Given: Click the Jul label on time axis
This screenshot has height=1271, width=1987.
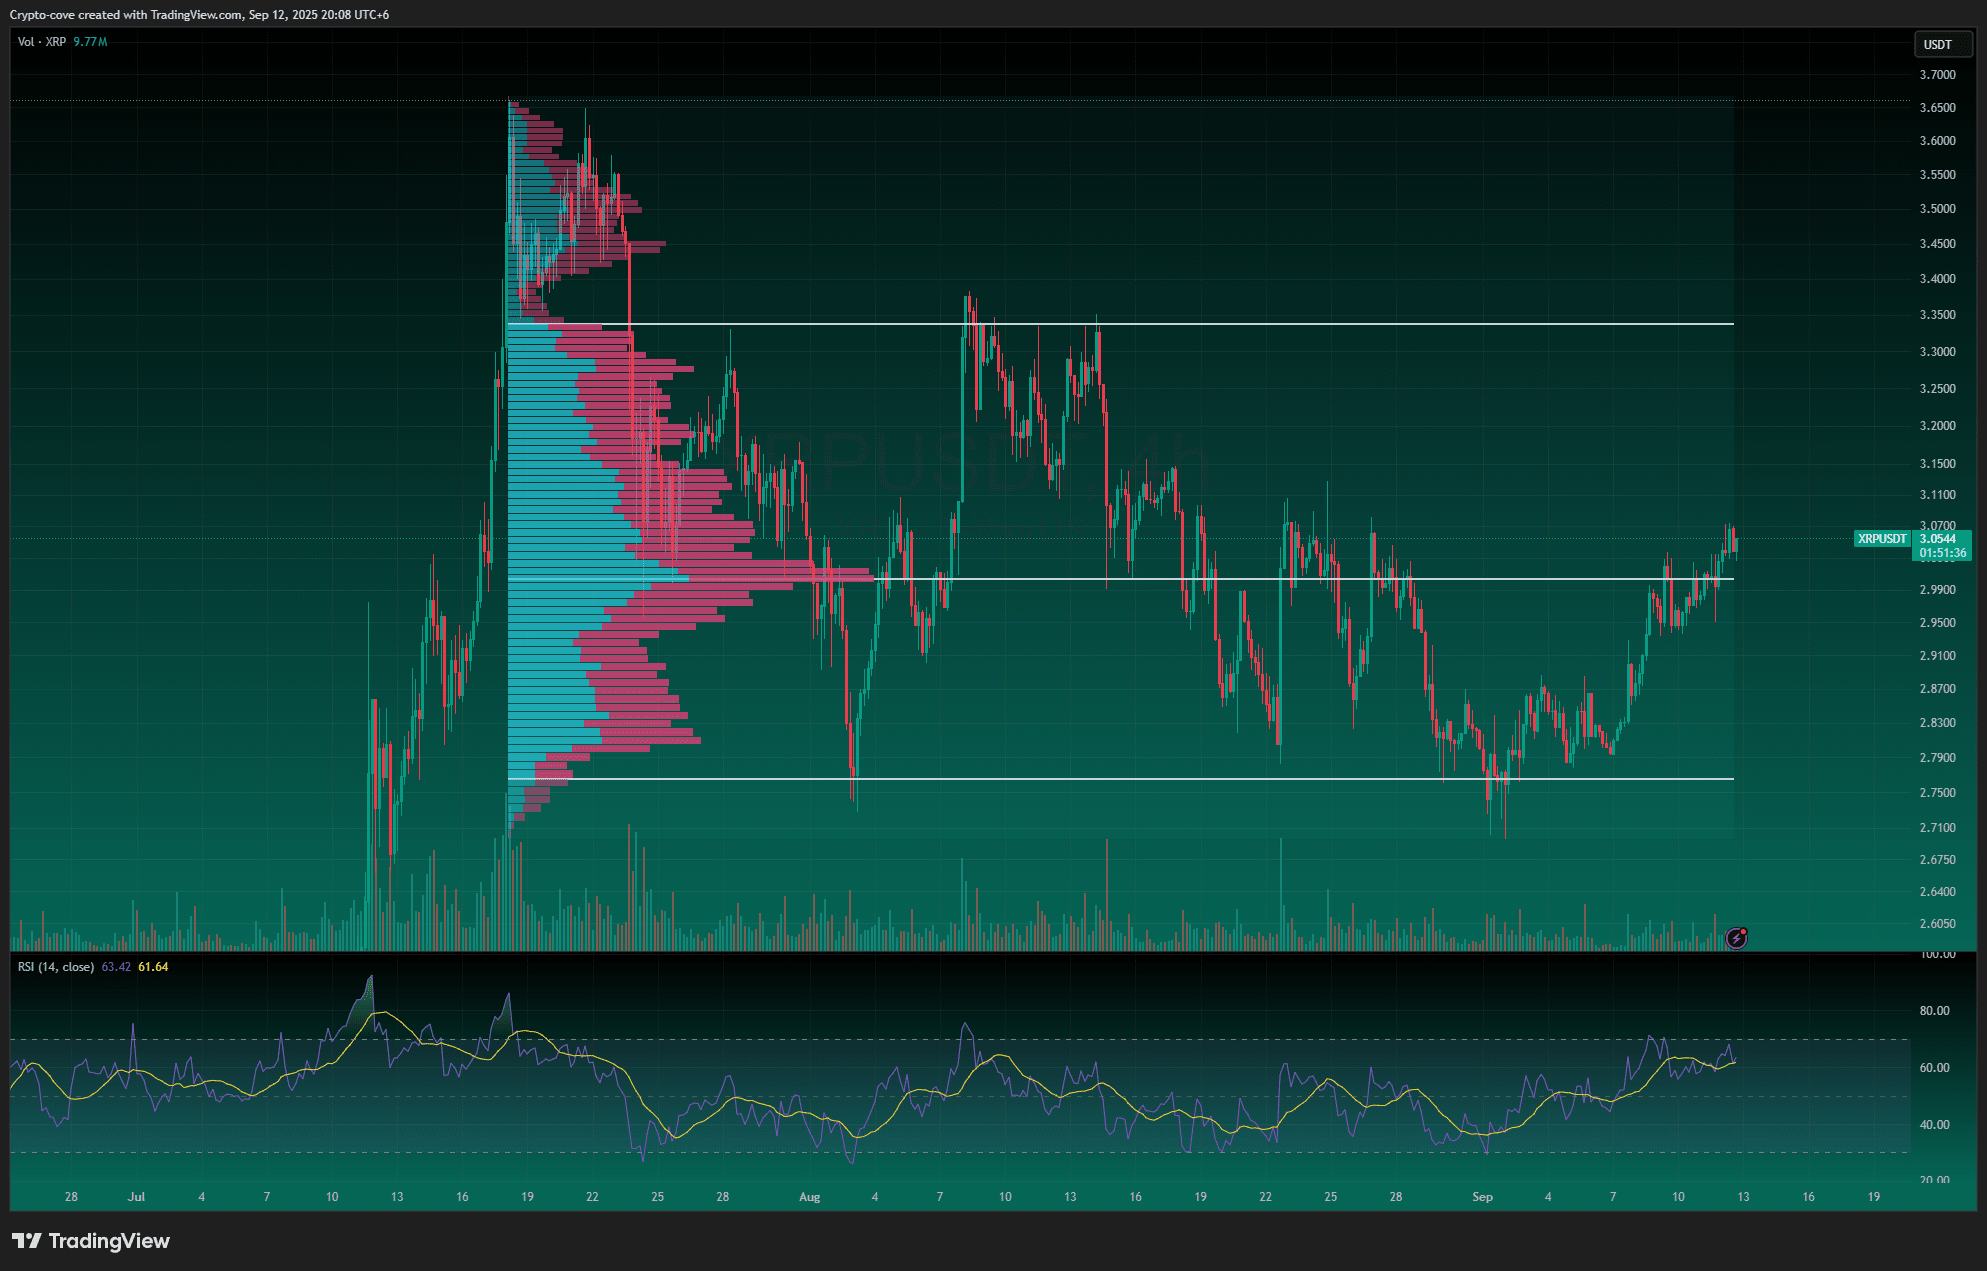Looking at the screenshot, I should point(137,1197).
